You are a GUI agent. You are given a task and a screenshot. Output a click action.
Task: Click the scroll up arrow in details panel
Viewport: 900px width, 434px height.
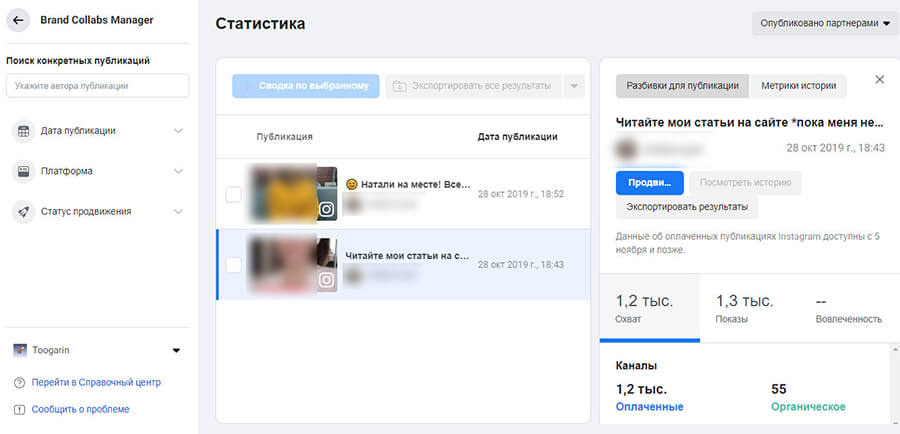(894, 350)
